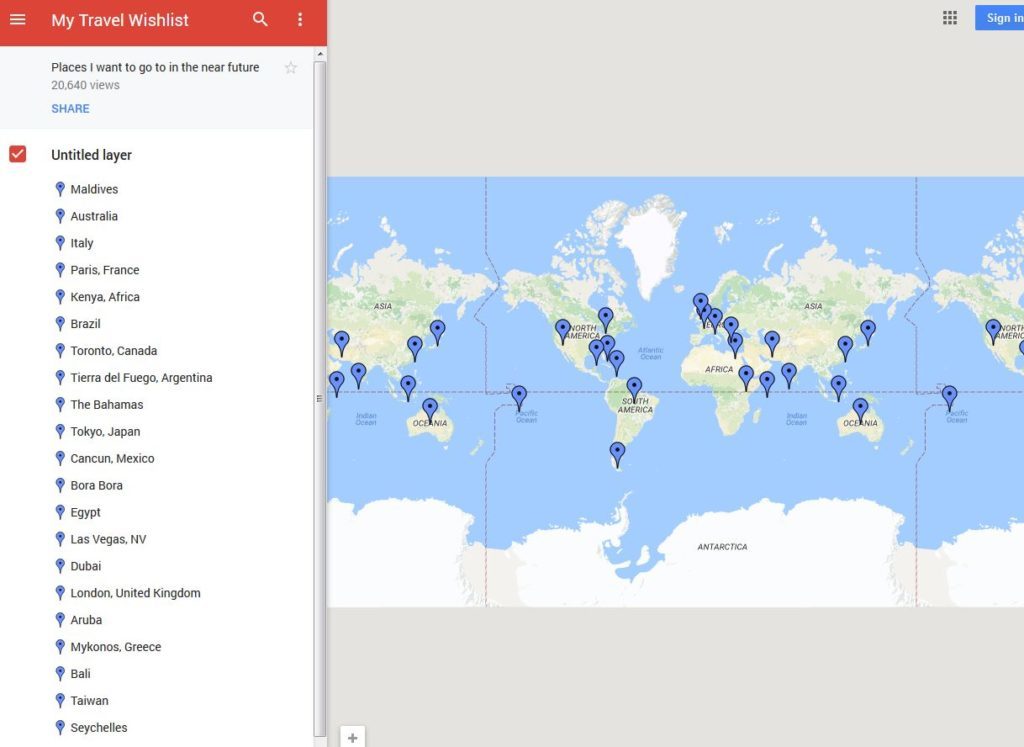The height and width of the screenshot is (747, 1024).
Task: Click the map pin over Antarctica's nearest marker in Tierra del Fuego
Action: (618, 454)
